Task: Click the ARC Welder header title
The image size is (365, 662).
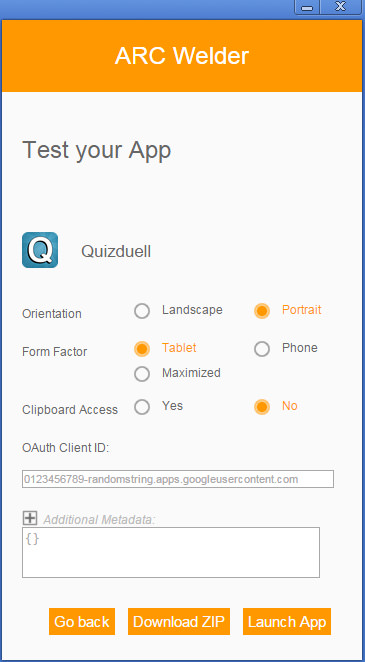Action: coord(182,56)
